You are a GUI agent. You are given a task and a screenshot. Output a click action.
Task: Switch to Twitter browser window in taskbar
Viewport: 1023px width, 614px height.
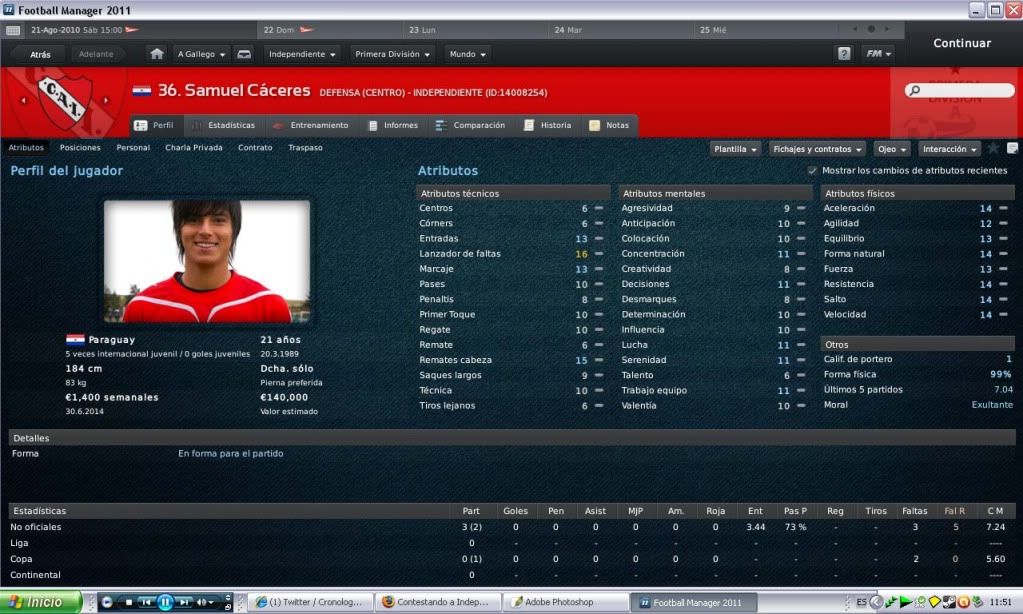[312, 602]
